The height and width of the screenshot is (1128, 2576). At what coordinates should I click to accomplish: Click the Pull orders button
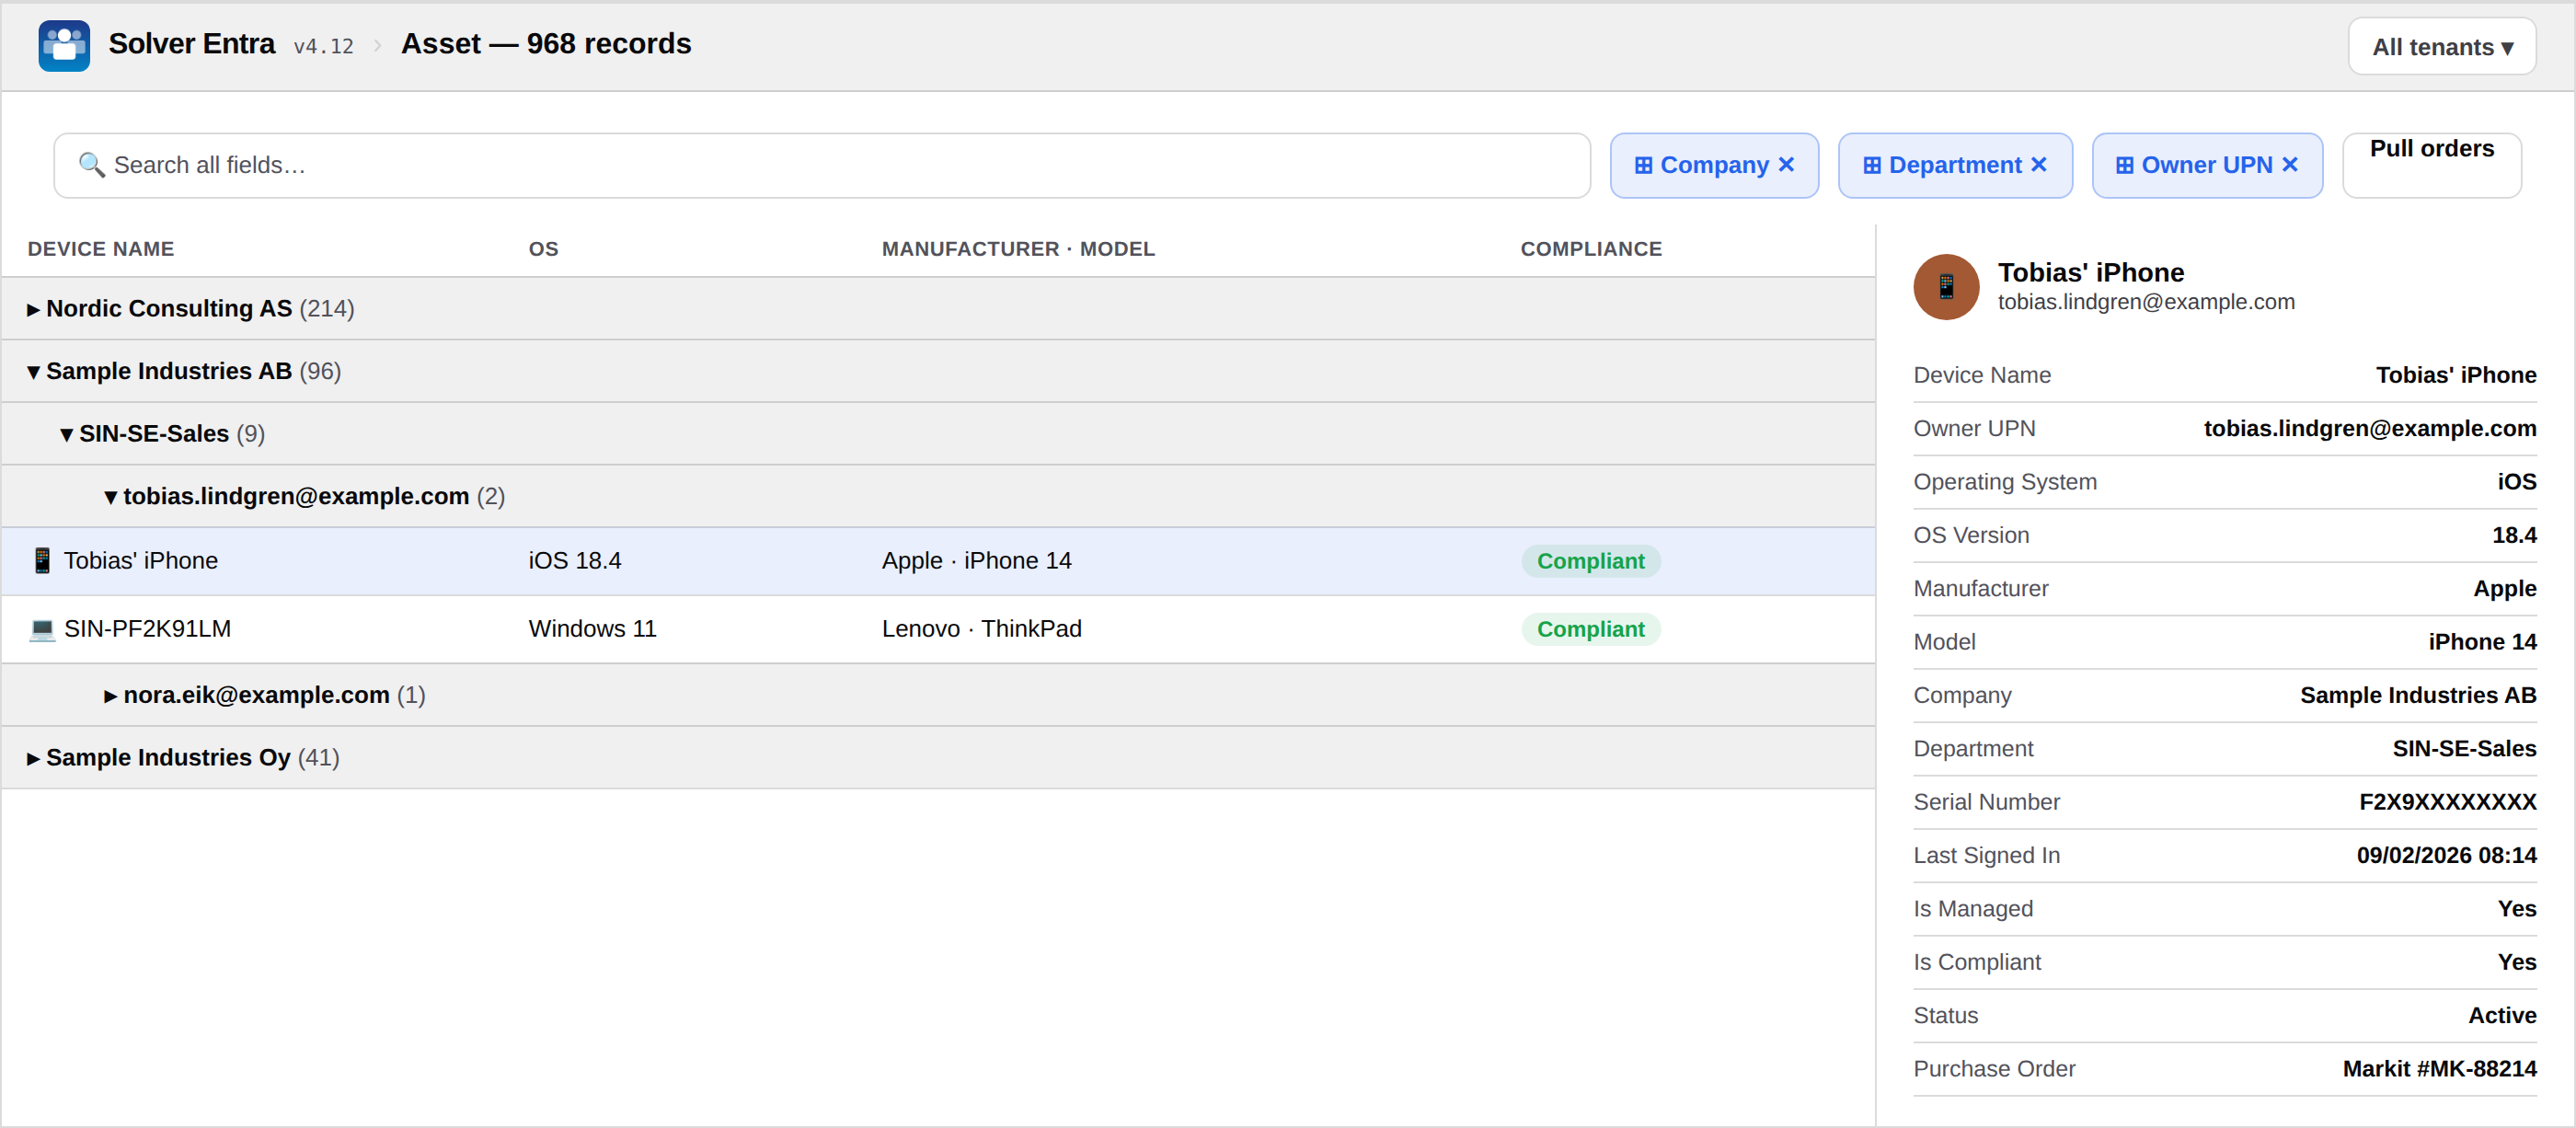click(2431, 165)
